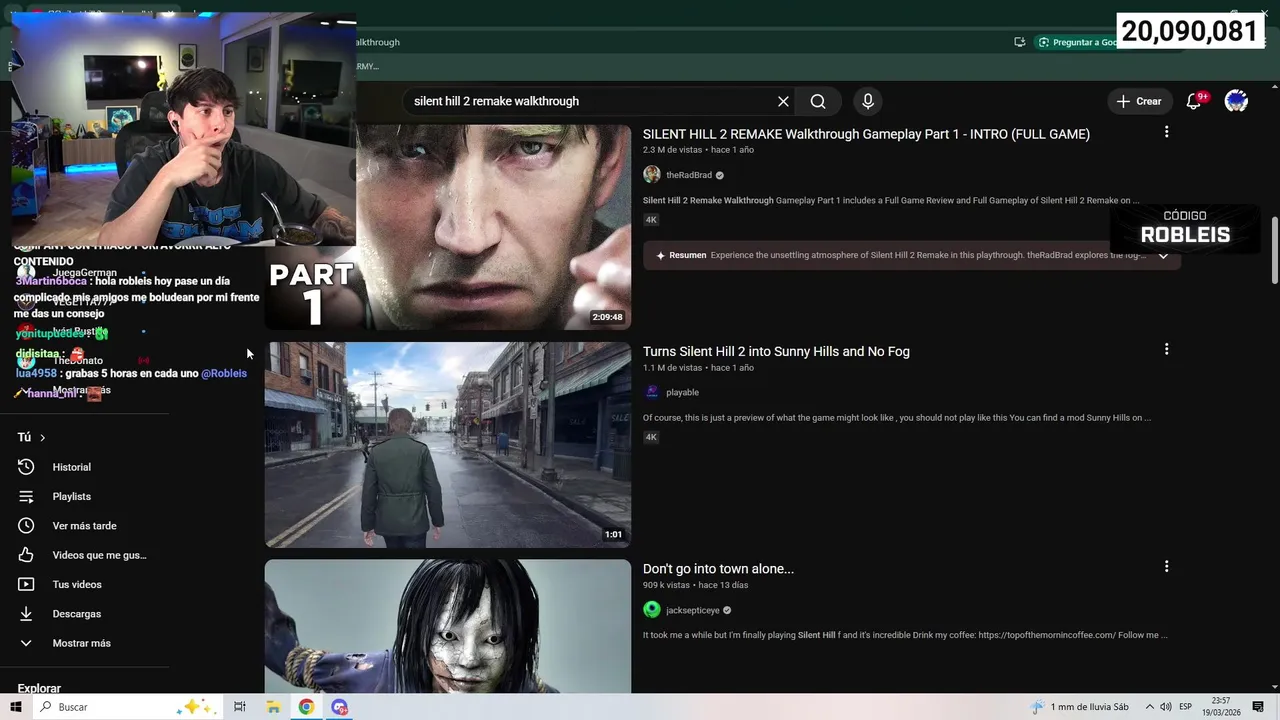Screen dimensions: 1280x720
Task: Open the rain weather widget
Action: pyautogui.click(x=1080, y=707)
